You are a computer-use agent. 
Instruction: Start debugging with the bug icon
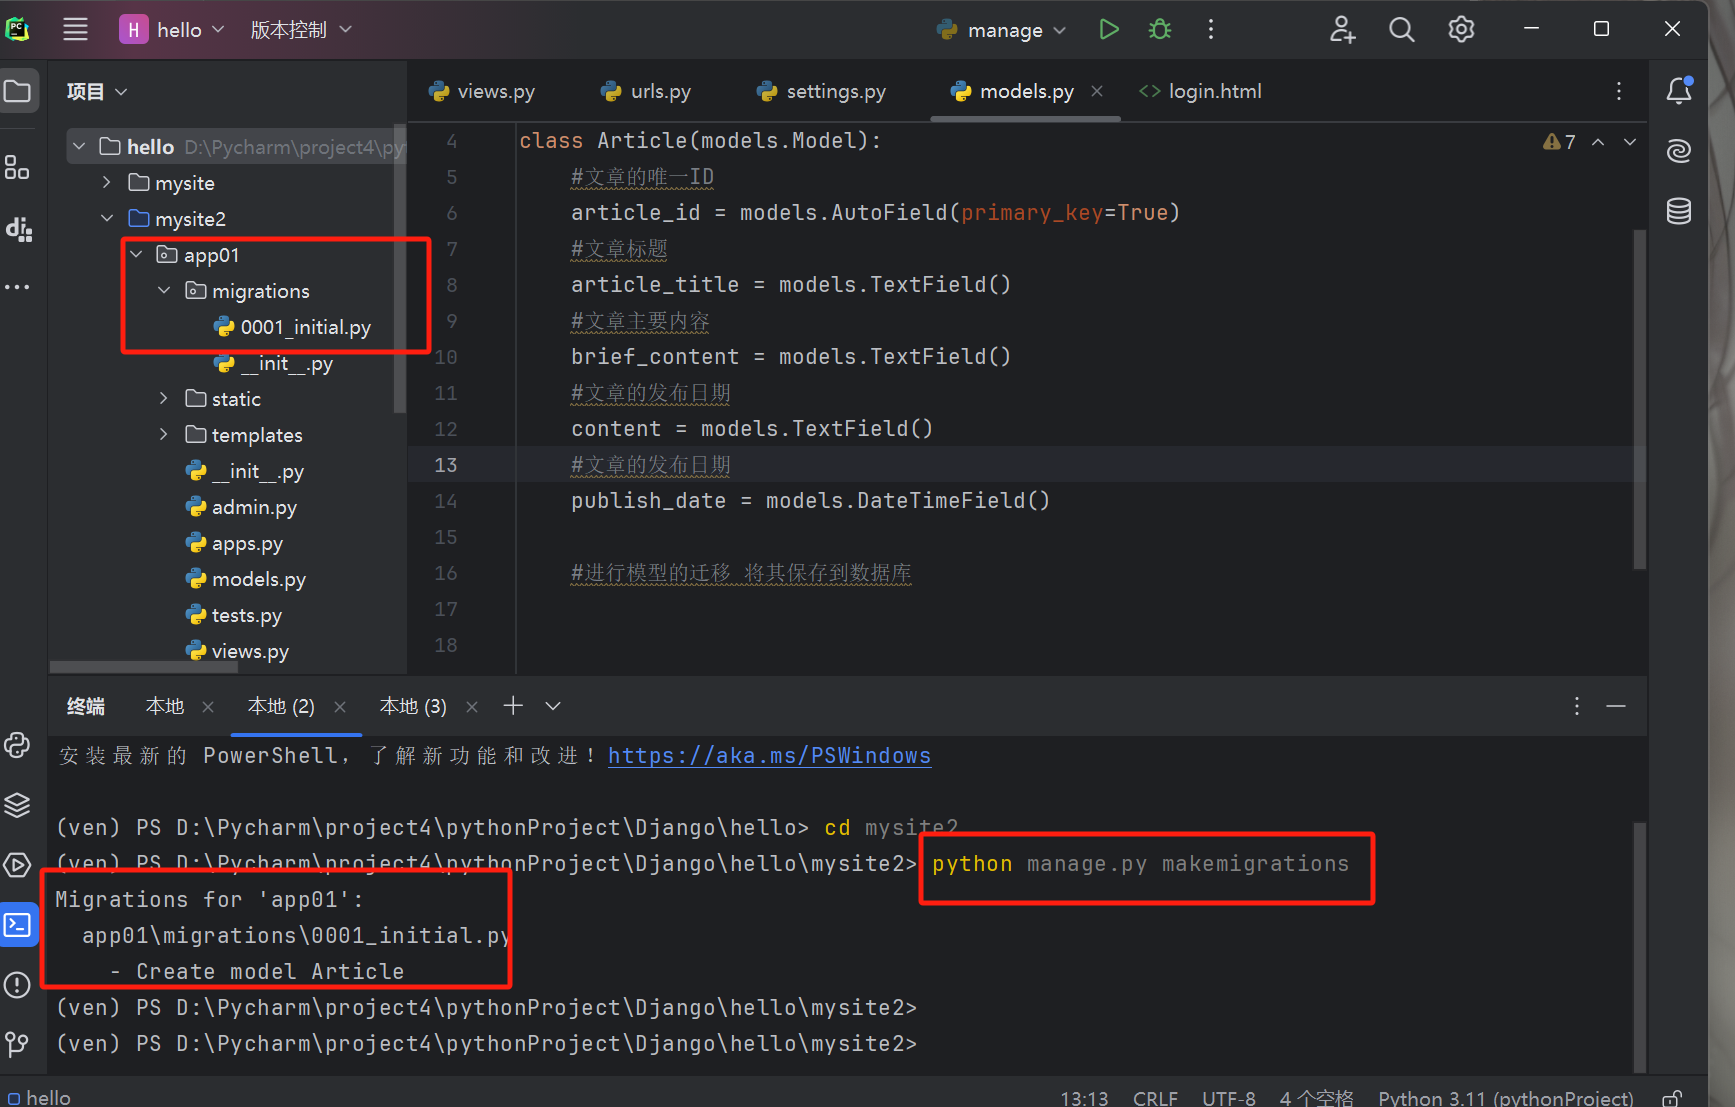[x=1160, y=30]
